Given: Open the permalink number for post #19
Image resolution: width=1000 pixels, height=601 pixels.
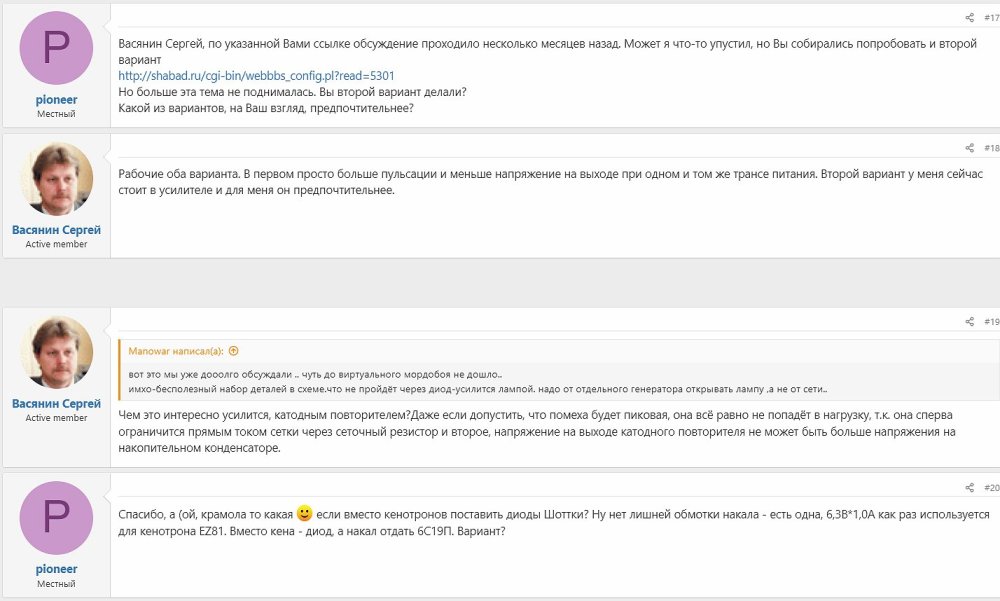Looking at the screenshot, I should pos(991,322).
